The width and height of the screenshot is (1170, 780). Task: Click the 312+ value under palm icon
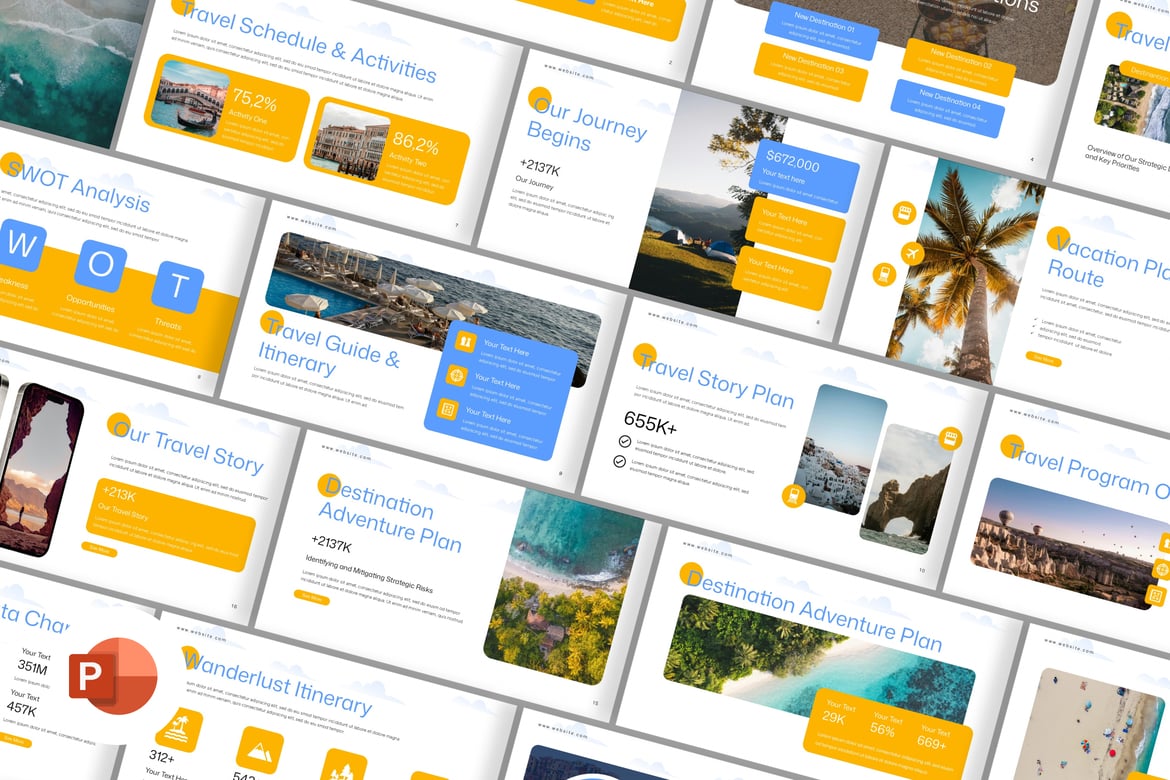point(162,757)
